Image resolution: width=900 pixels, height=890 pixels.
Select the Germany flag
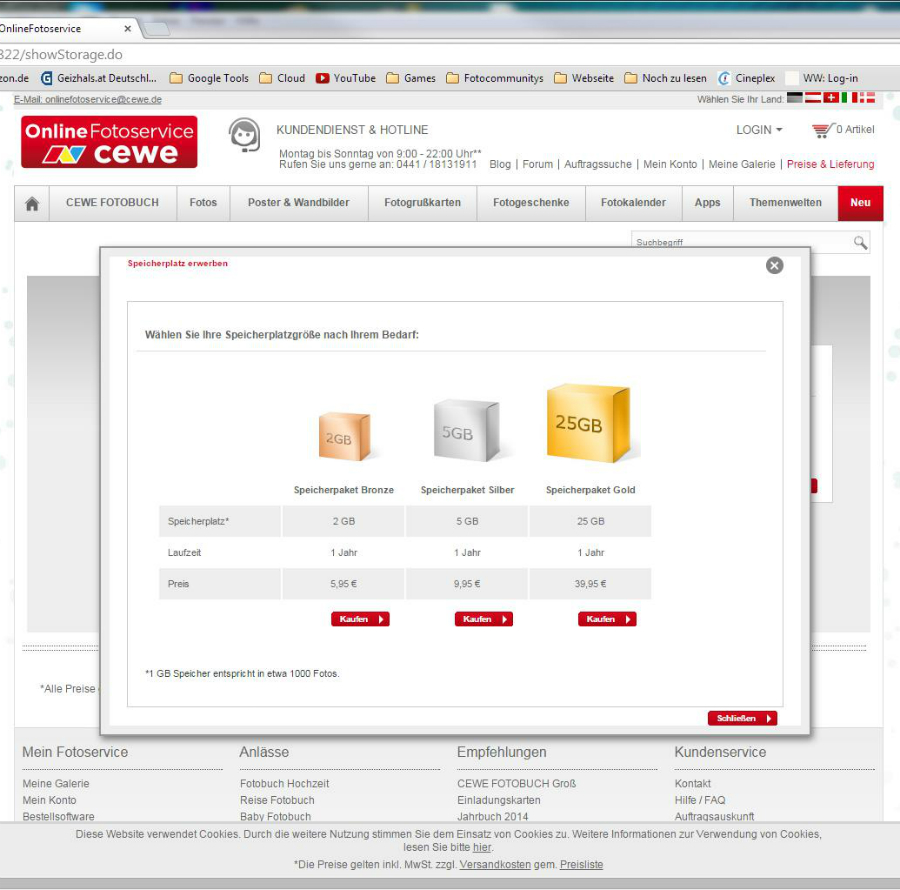(x=794, y=98)
